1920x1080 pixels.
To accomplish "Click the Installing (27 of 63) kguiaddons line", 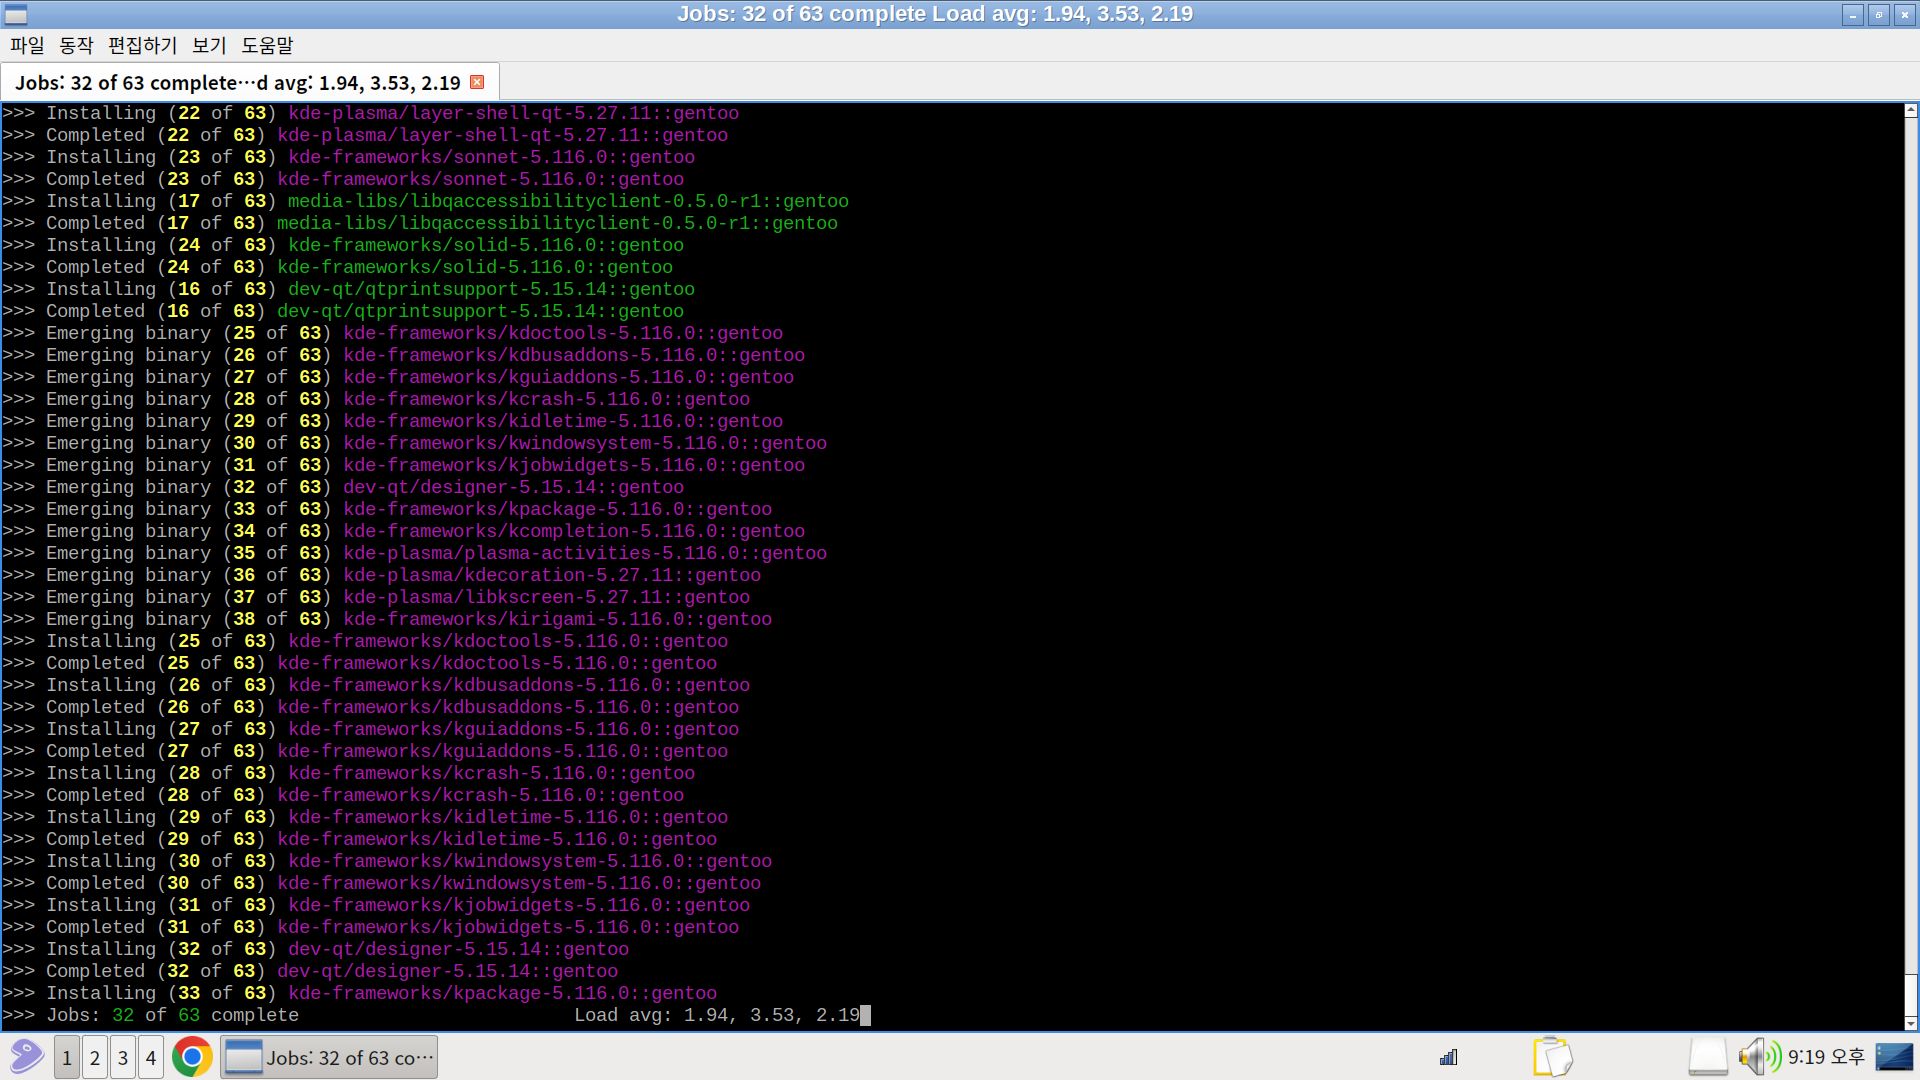I will (x=371, y=729).
